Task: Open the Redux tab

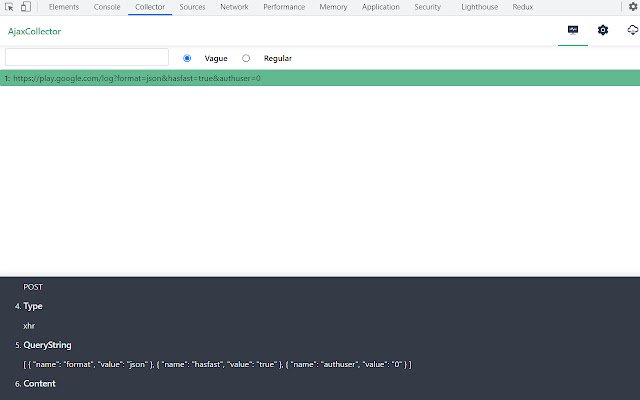Action: point(523,7)
